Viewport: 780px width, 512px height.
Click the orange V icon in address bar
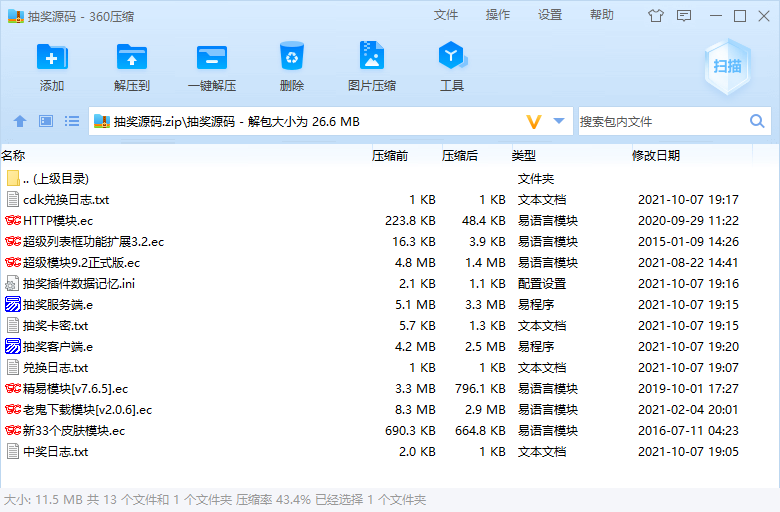point(534,121)
